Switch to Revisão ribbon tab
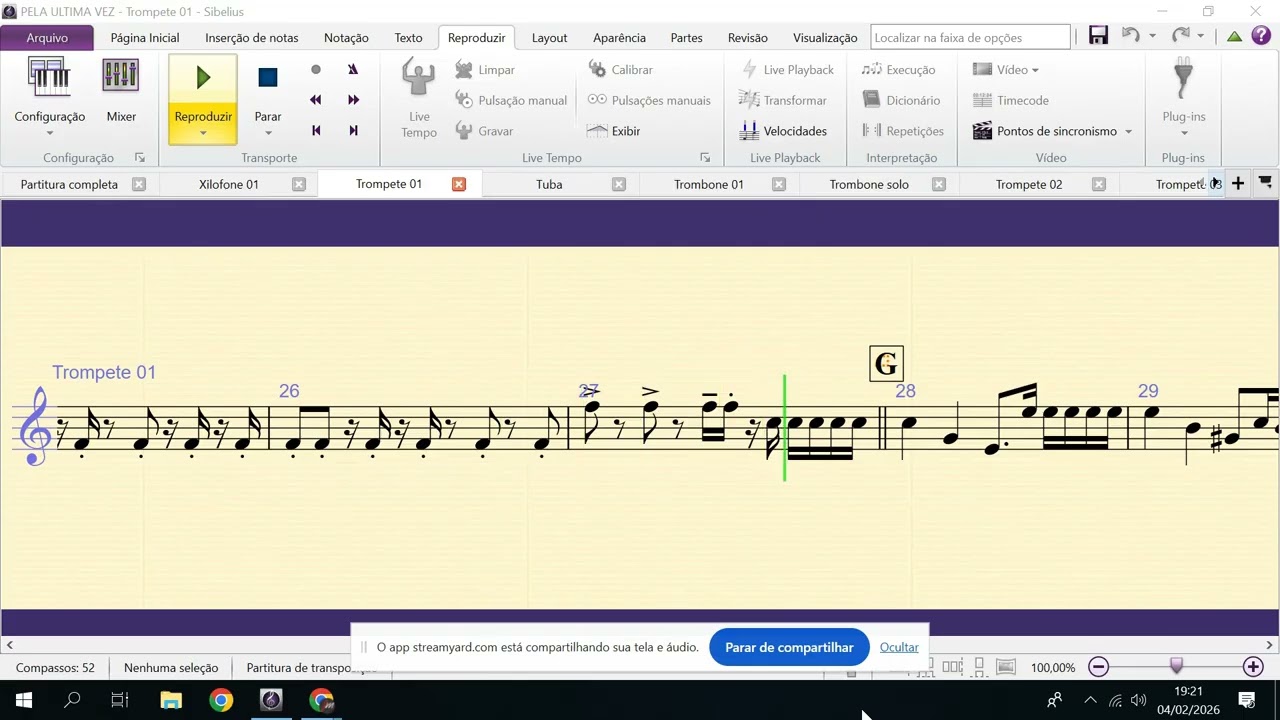Screen dimensions: 1280x720 click(748, 38)
